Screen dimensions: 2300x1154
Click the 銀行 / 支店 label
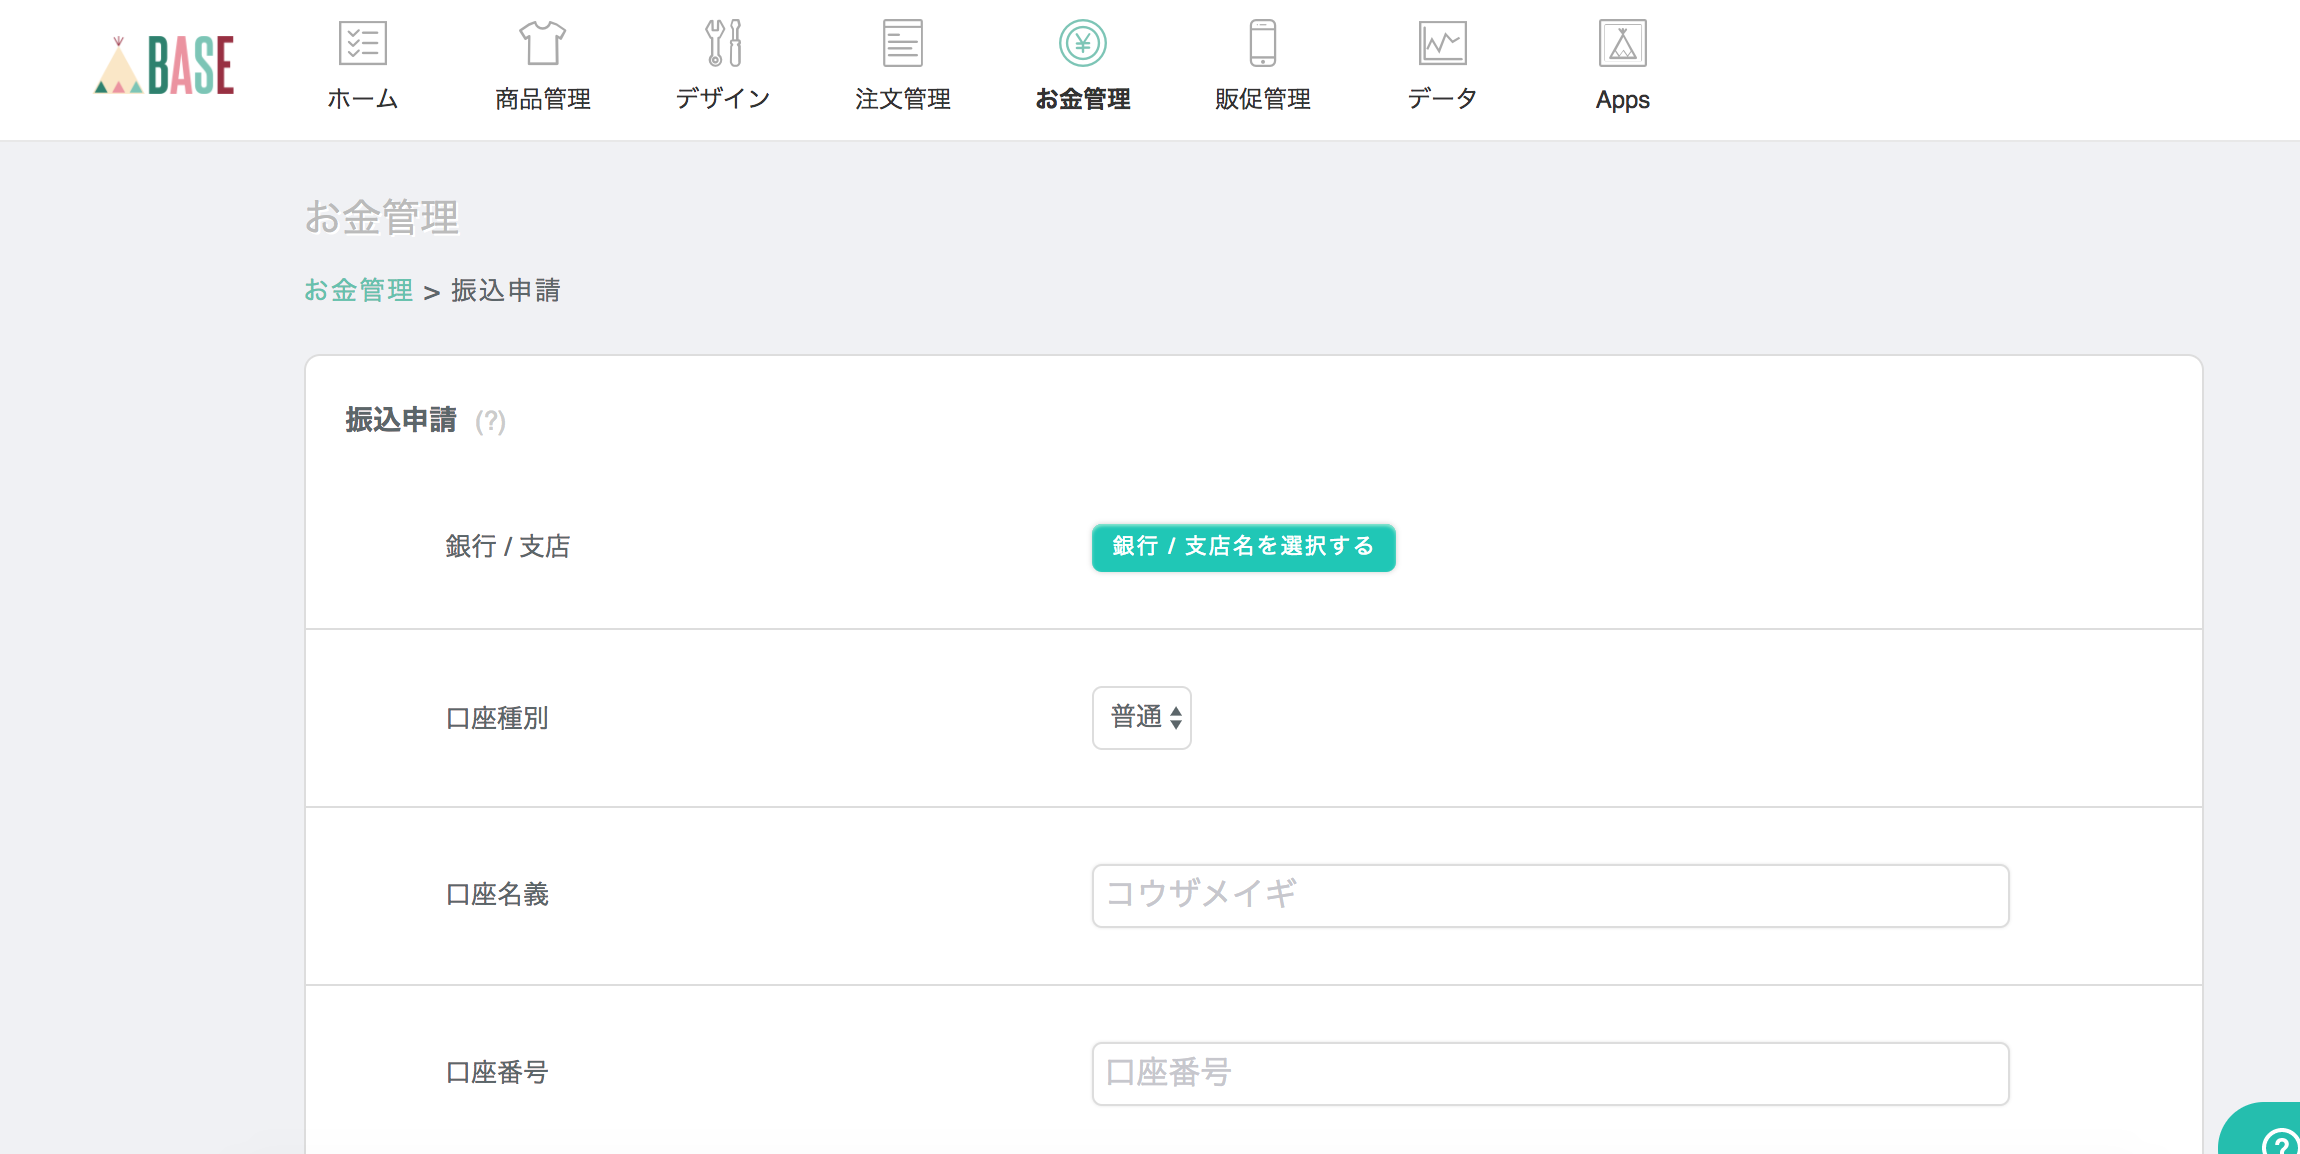[x=508, y=546]
